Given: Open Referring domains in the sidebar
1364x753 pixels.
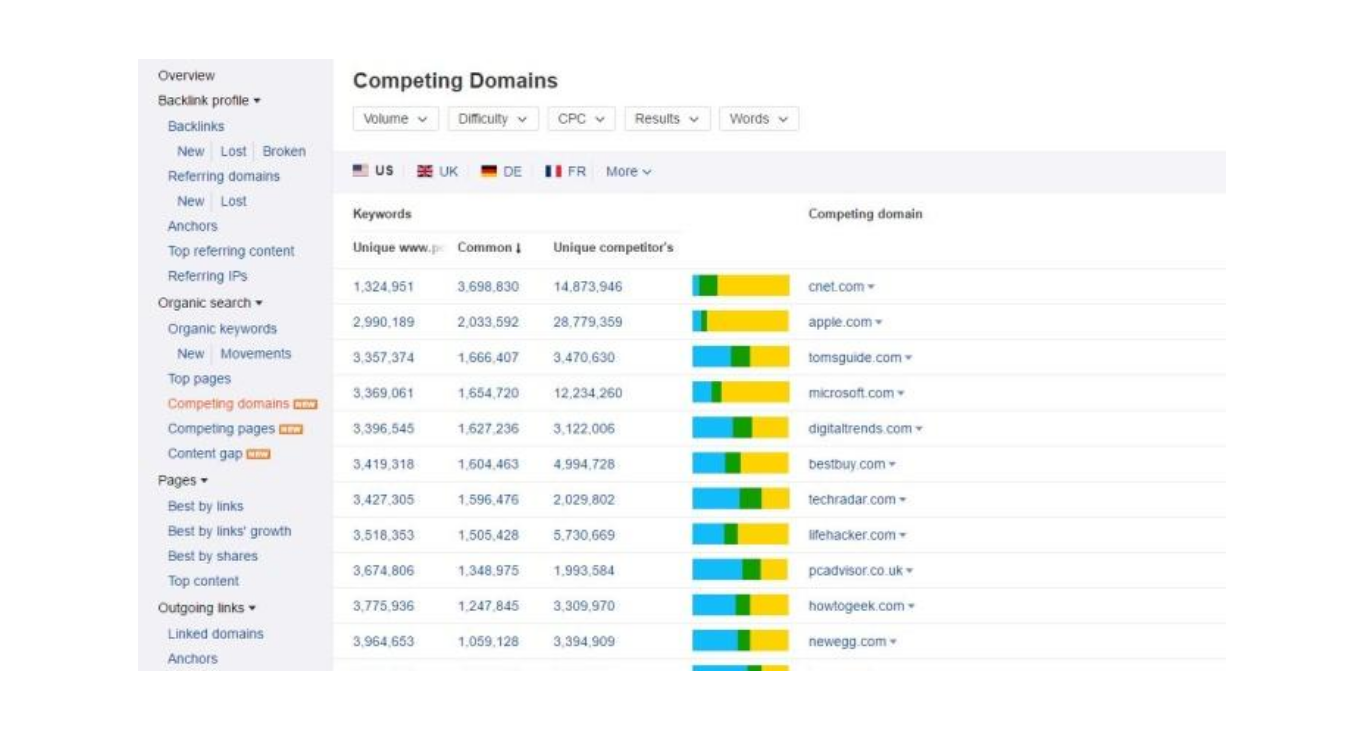Looking at the screenshot, I should click(224, 177).
